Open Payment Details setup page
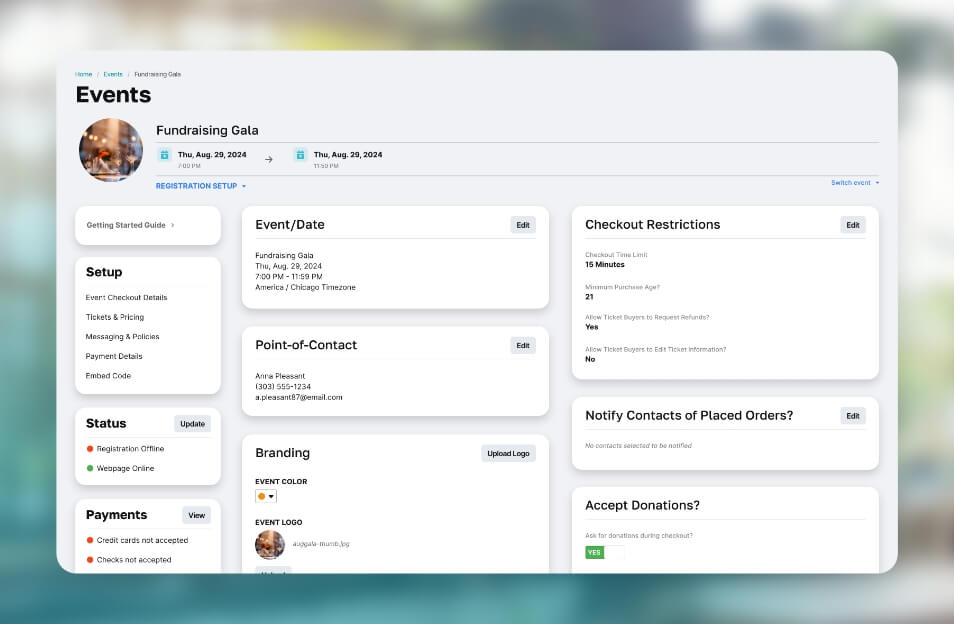 pos(114,356)
